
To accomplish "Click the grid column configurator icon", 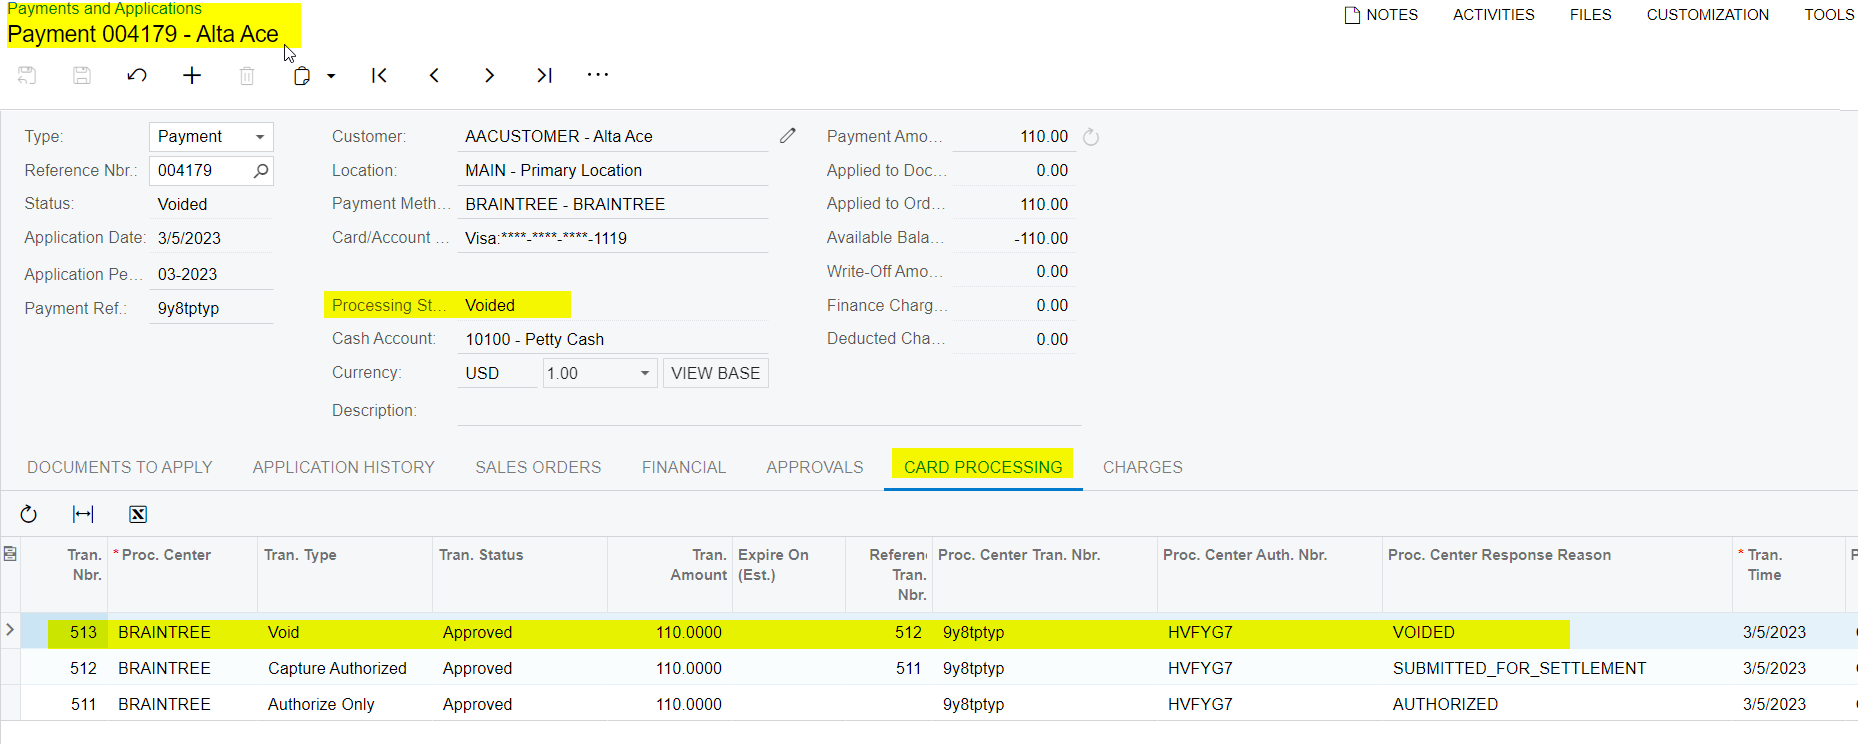I will (x=10, y=554).
